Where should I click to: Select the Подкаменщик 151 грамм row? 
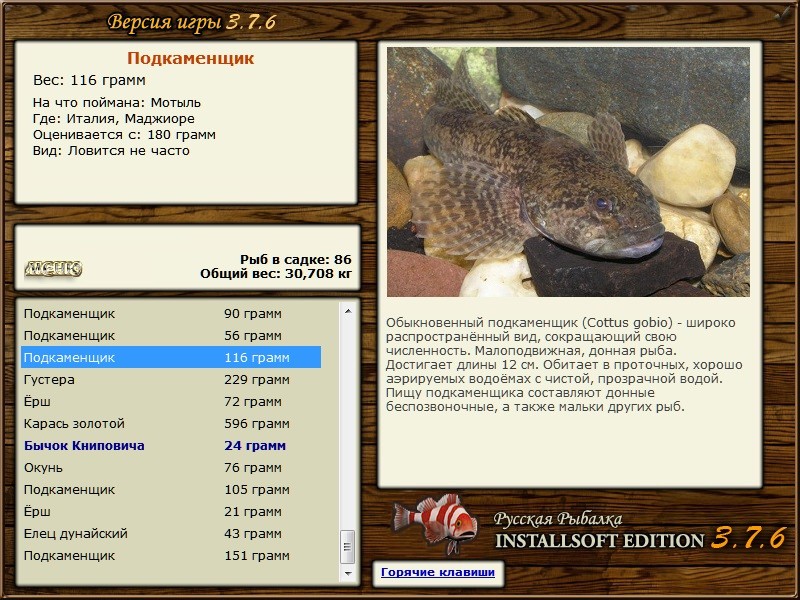171,555
